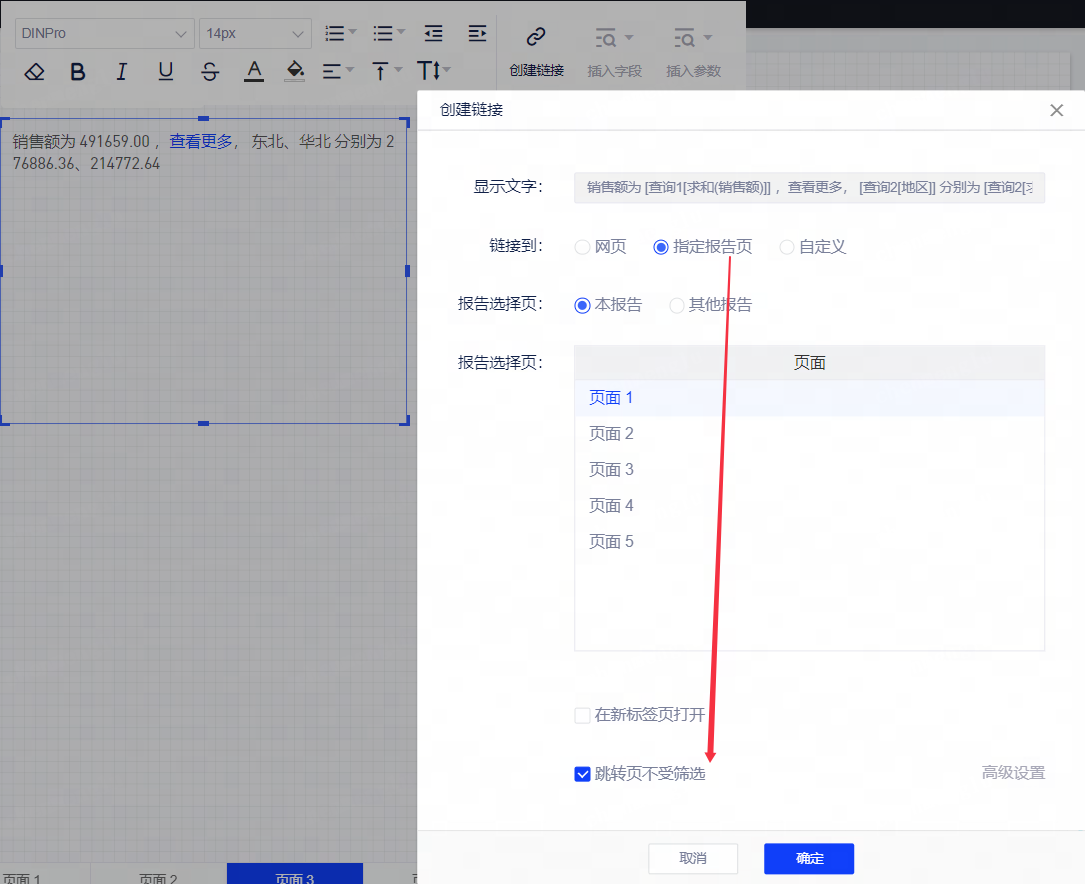Click the 创建链接 link icon in toolbar
The image size is (1085, 884).
(x=536, y=38)
